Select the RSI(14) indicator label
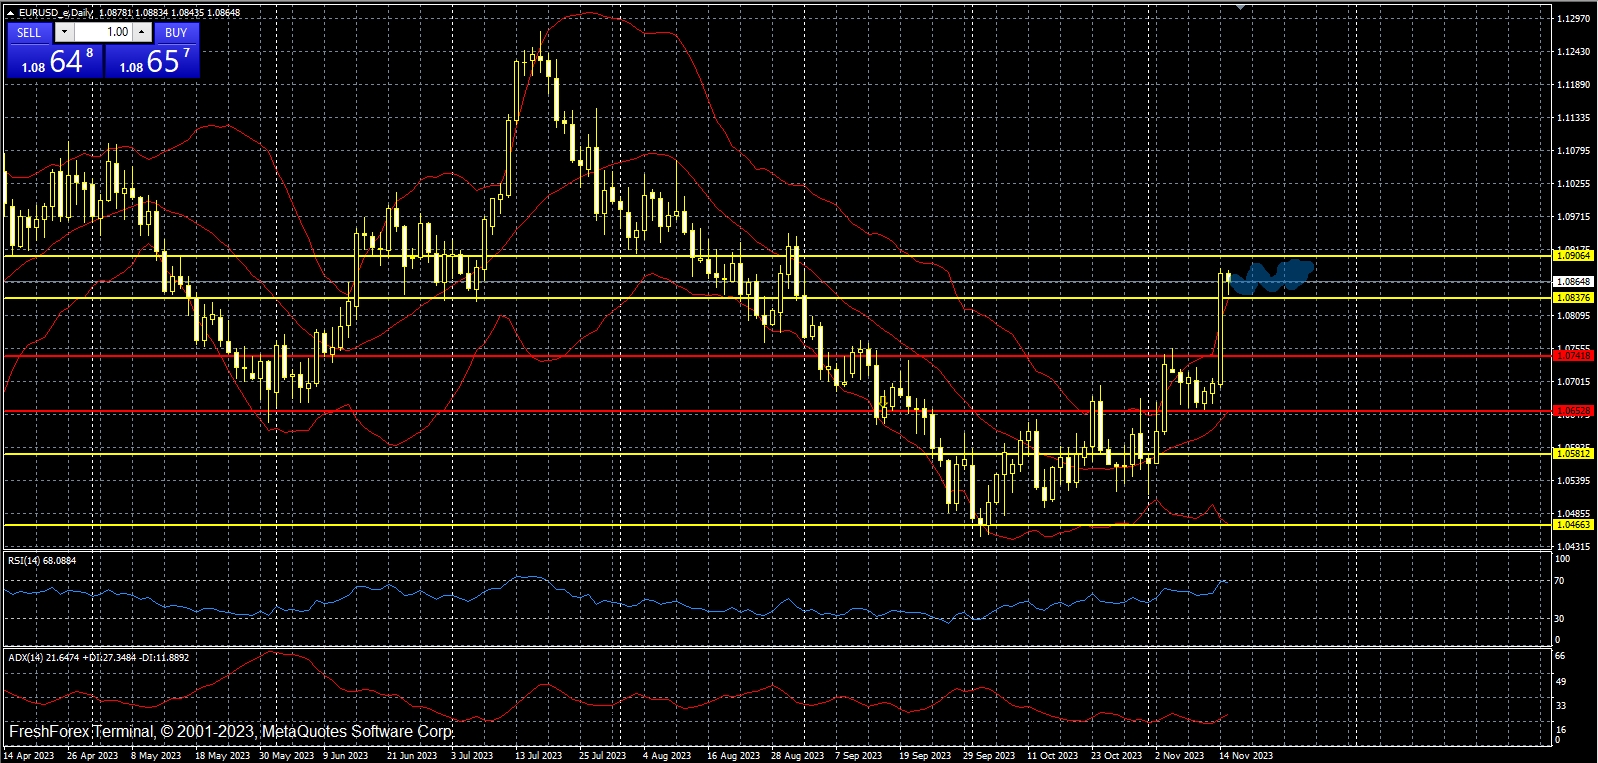Viewport: 1598px width, 763px height. click(x=42, y=561)
